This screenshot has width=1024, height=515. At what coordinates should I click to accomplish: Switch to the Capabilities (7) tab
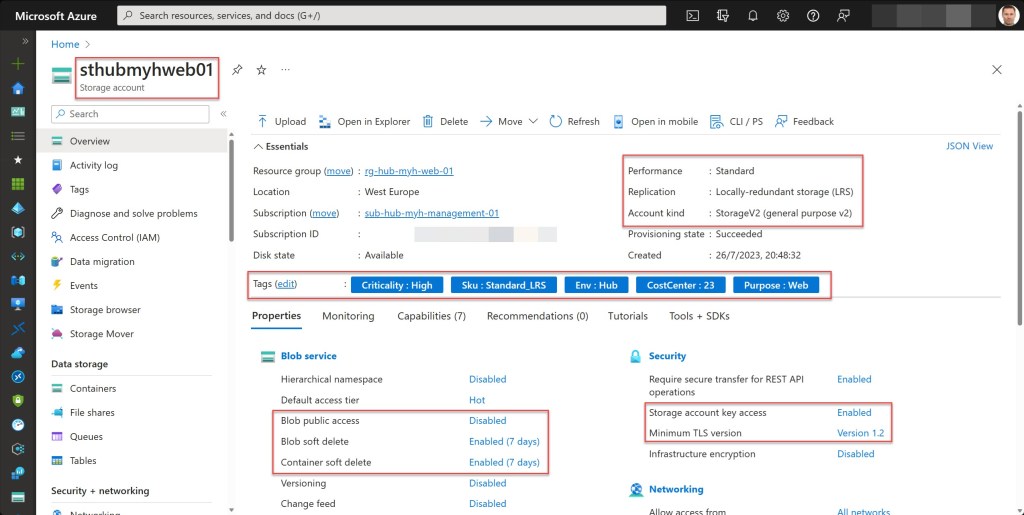tap(431, 316)
